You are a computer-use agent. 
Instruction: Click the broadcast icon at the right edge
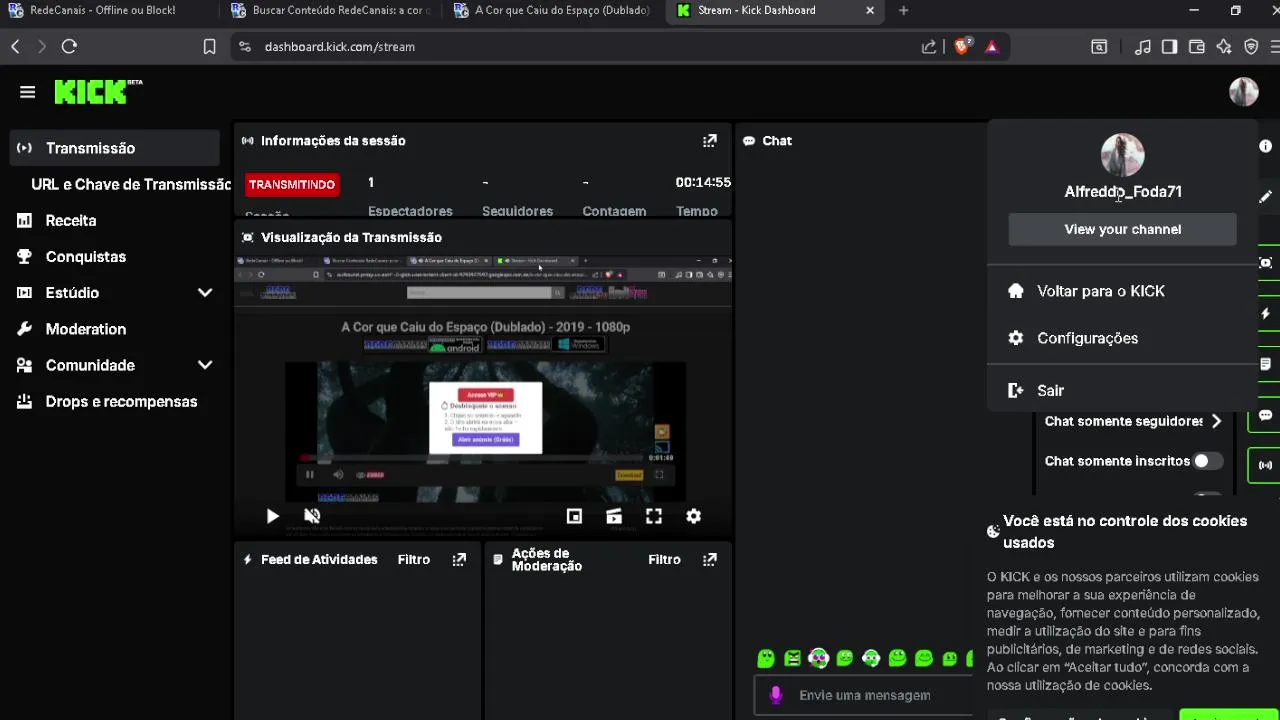[x=1266, y=465]
